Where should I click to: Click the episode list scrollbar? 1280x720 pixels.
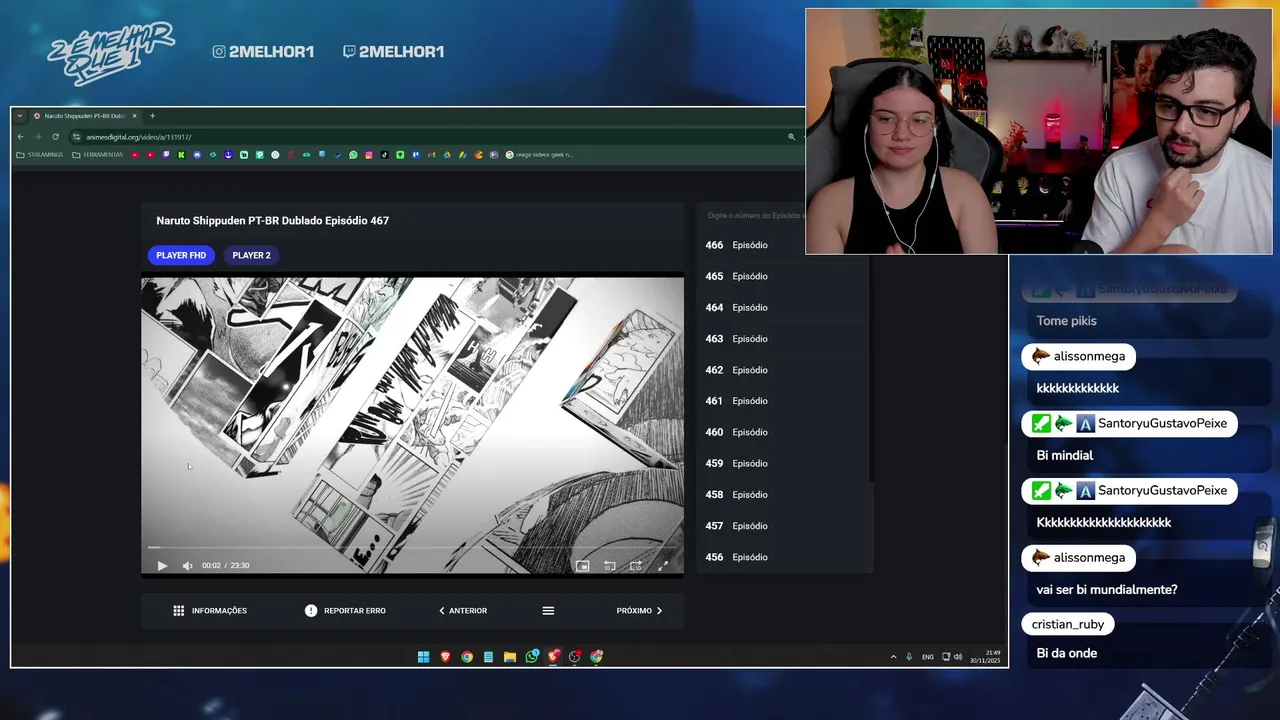871,370
